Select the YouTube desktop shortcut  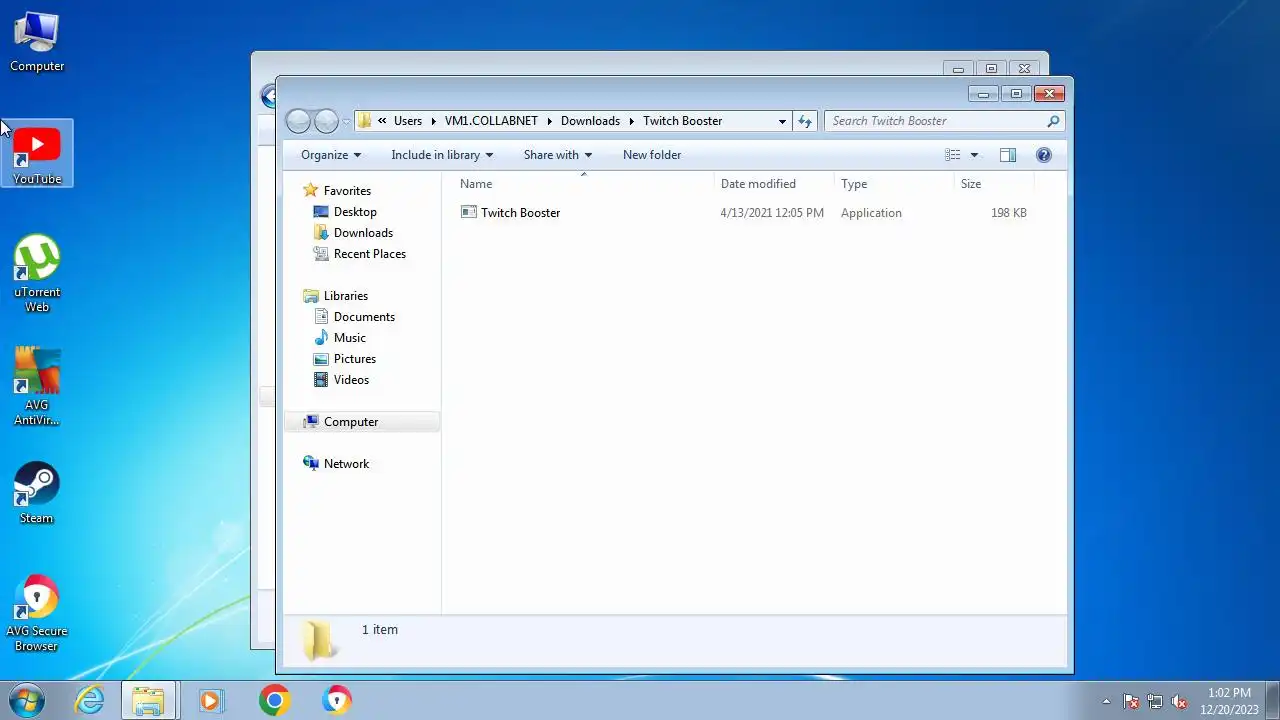point(37,154)
